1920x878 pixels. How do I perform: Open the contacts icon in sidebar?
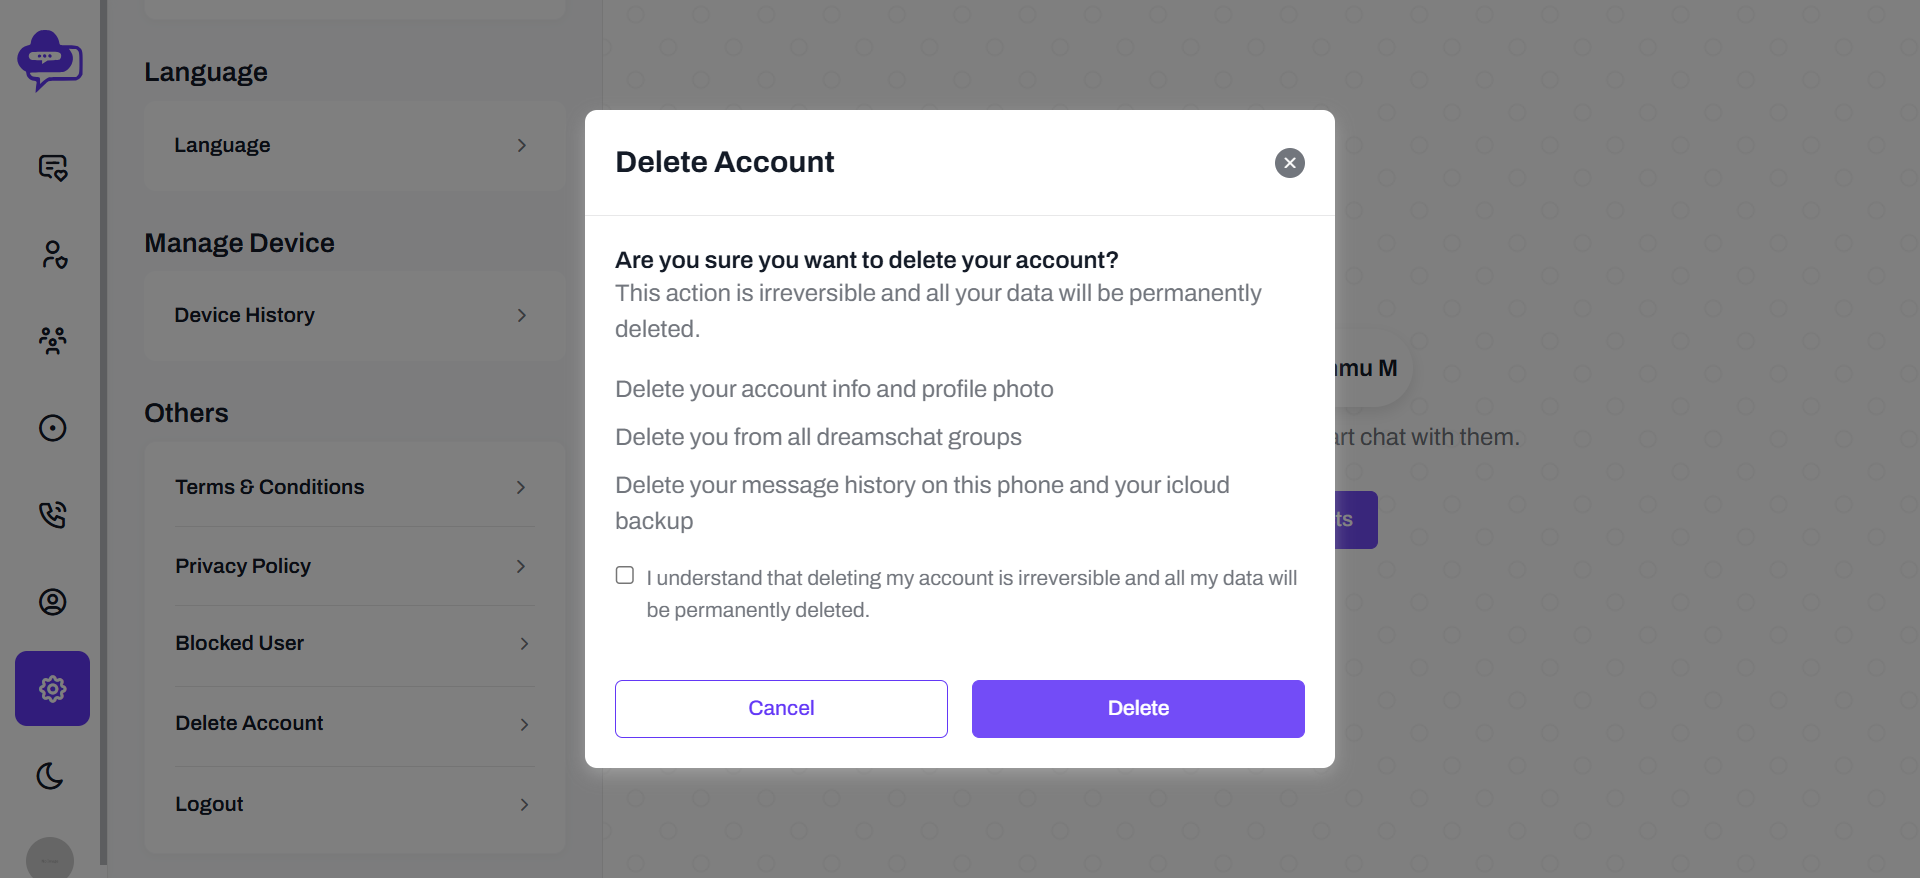(52, 254)
